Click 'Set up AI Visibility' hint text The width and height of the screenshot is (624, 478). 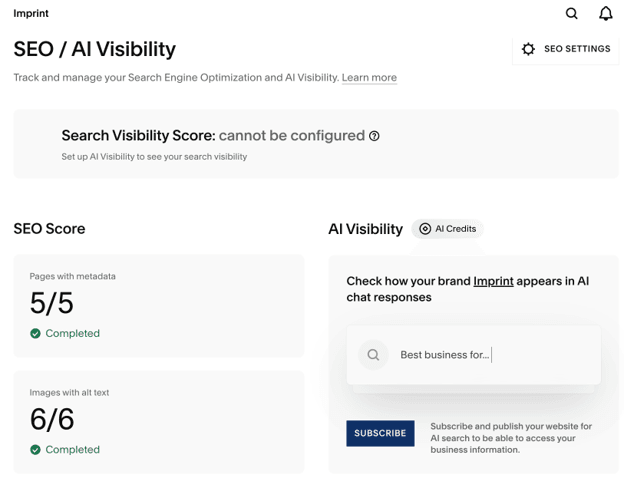click(154, 157)
